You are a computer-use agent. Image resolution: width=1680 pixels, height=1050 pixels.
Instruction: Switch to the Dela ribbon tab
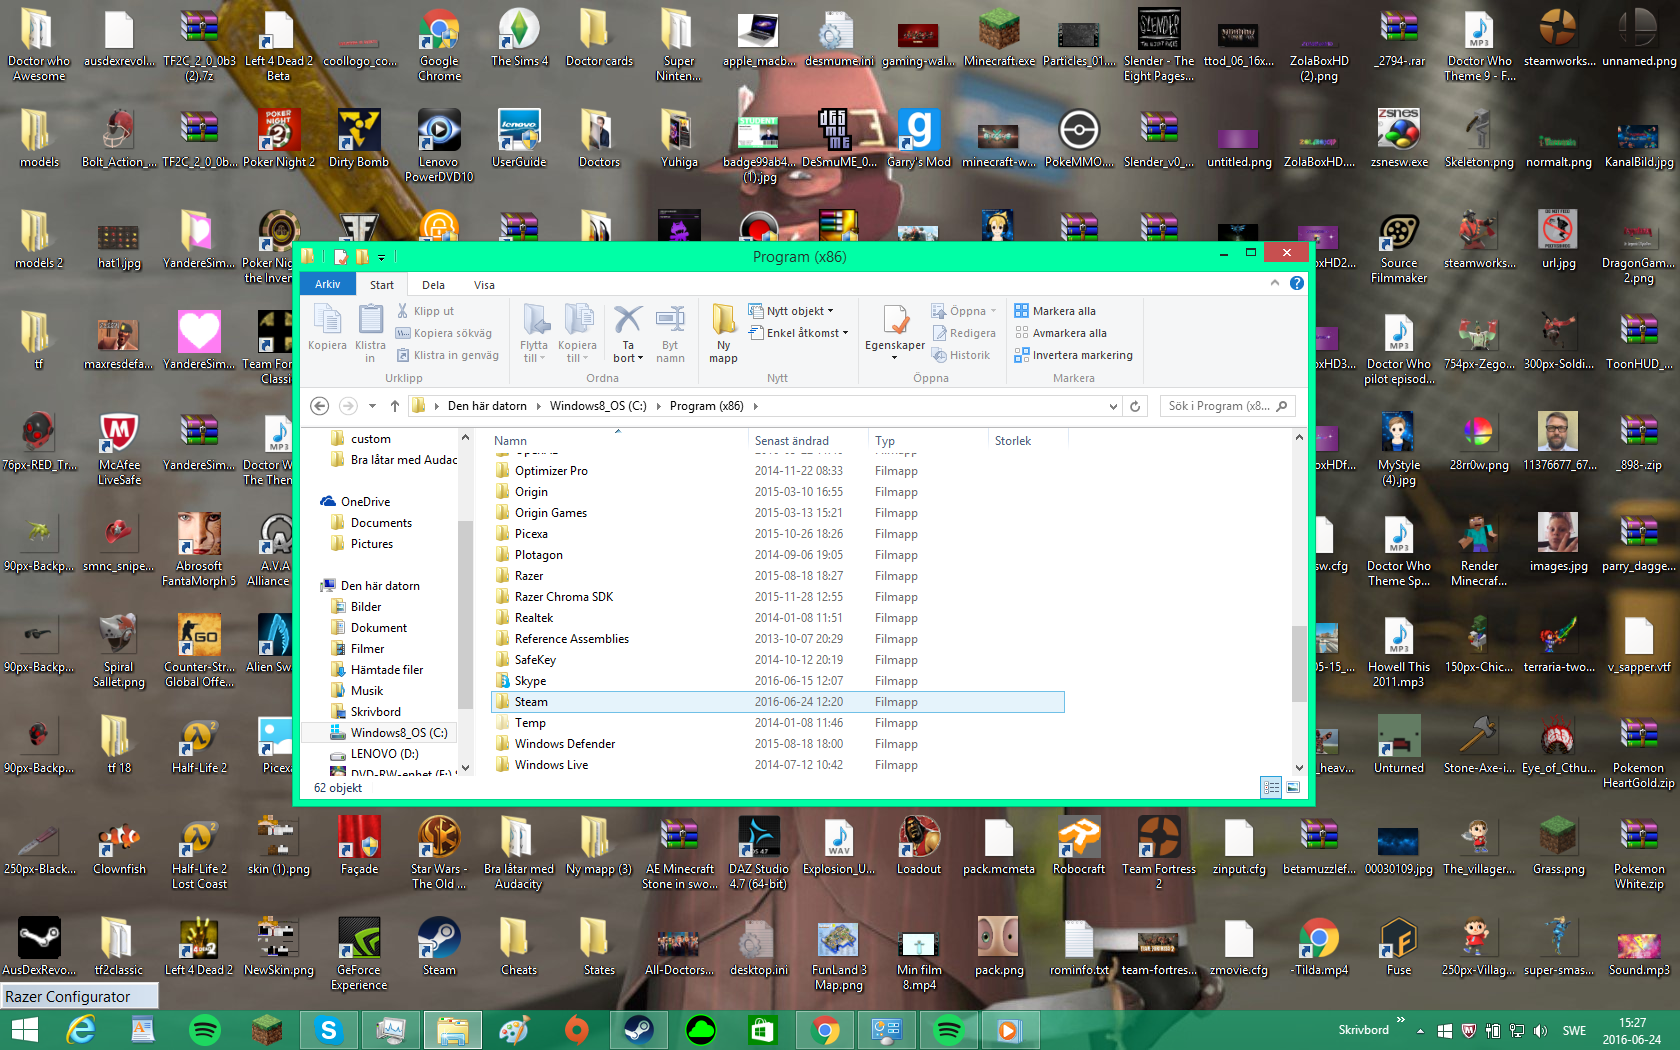coord(434,284)
